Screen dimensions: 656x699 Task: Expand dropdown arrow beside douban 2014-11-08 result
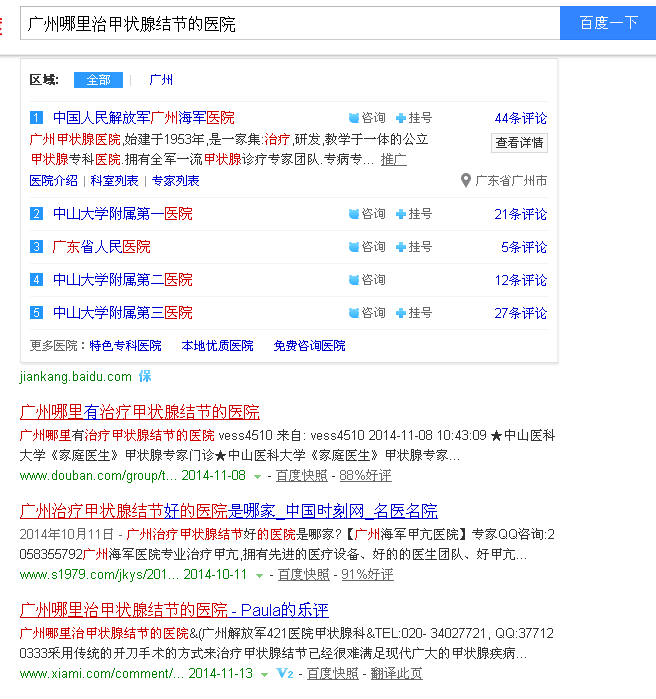[x=257, y=476]
